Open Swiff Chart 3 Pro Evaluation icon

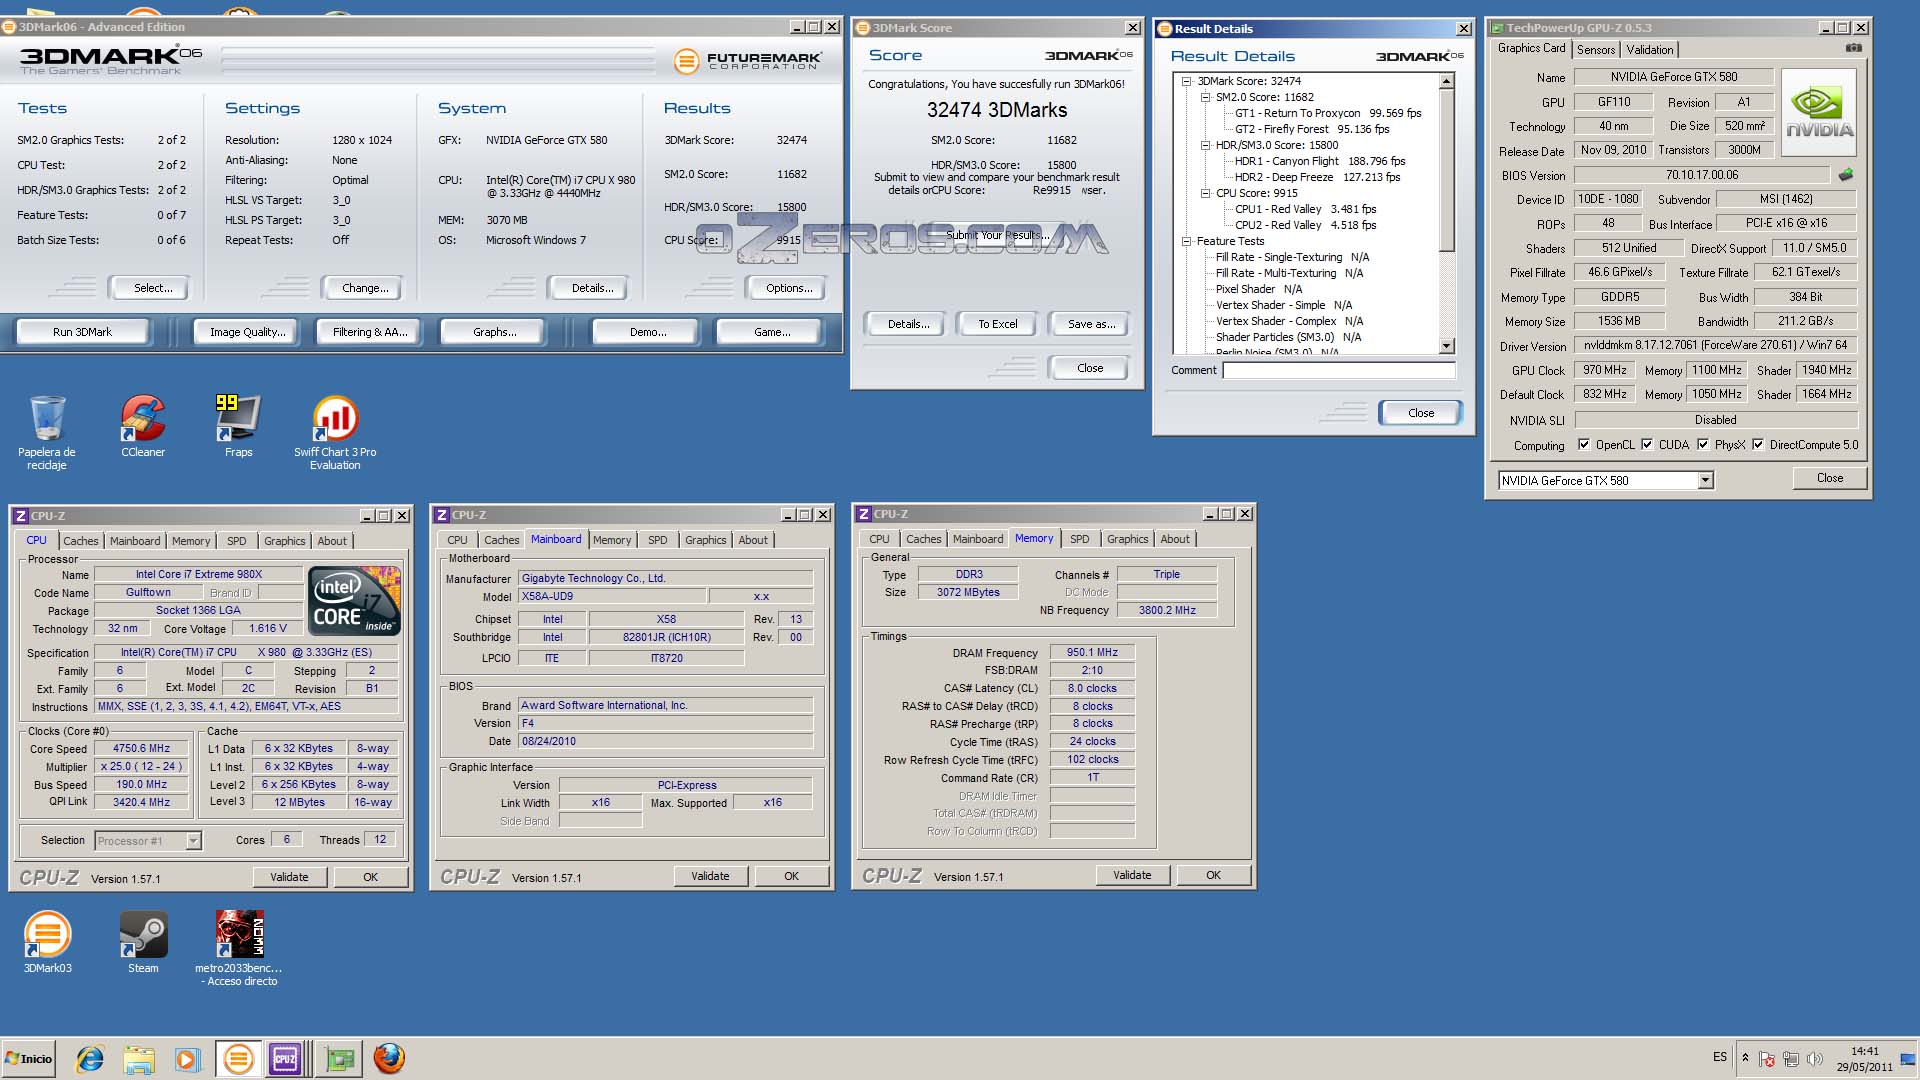[x=335, y=432]
